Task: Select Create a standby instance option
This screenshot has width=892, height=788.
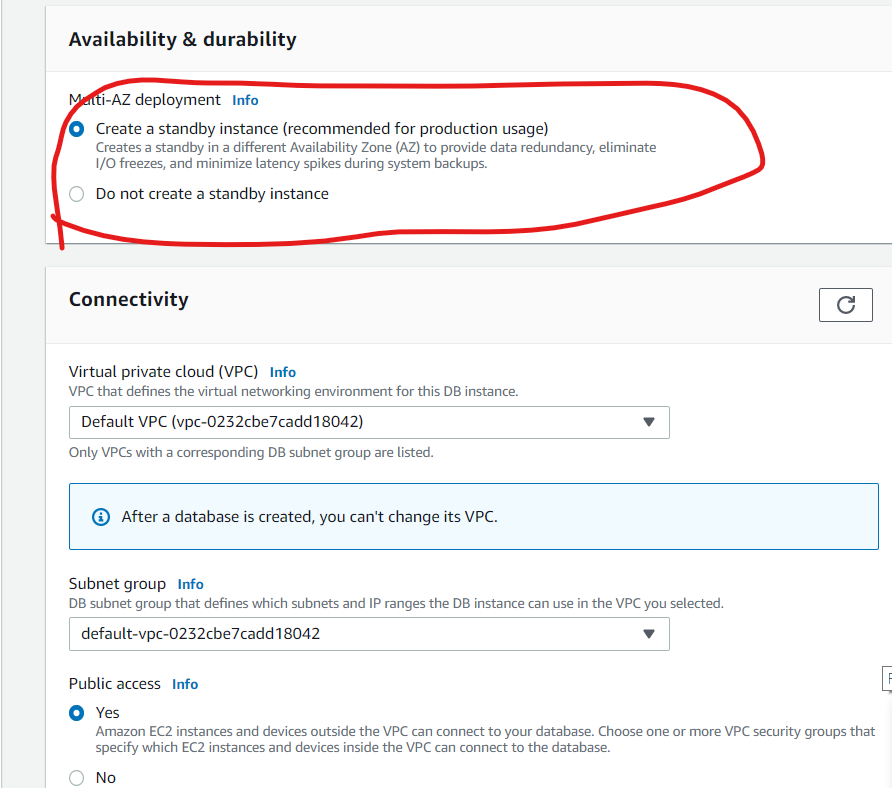Action: pyautogui.click(x=76, y=129)
